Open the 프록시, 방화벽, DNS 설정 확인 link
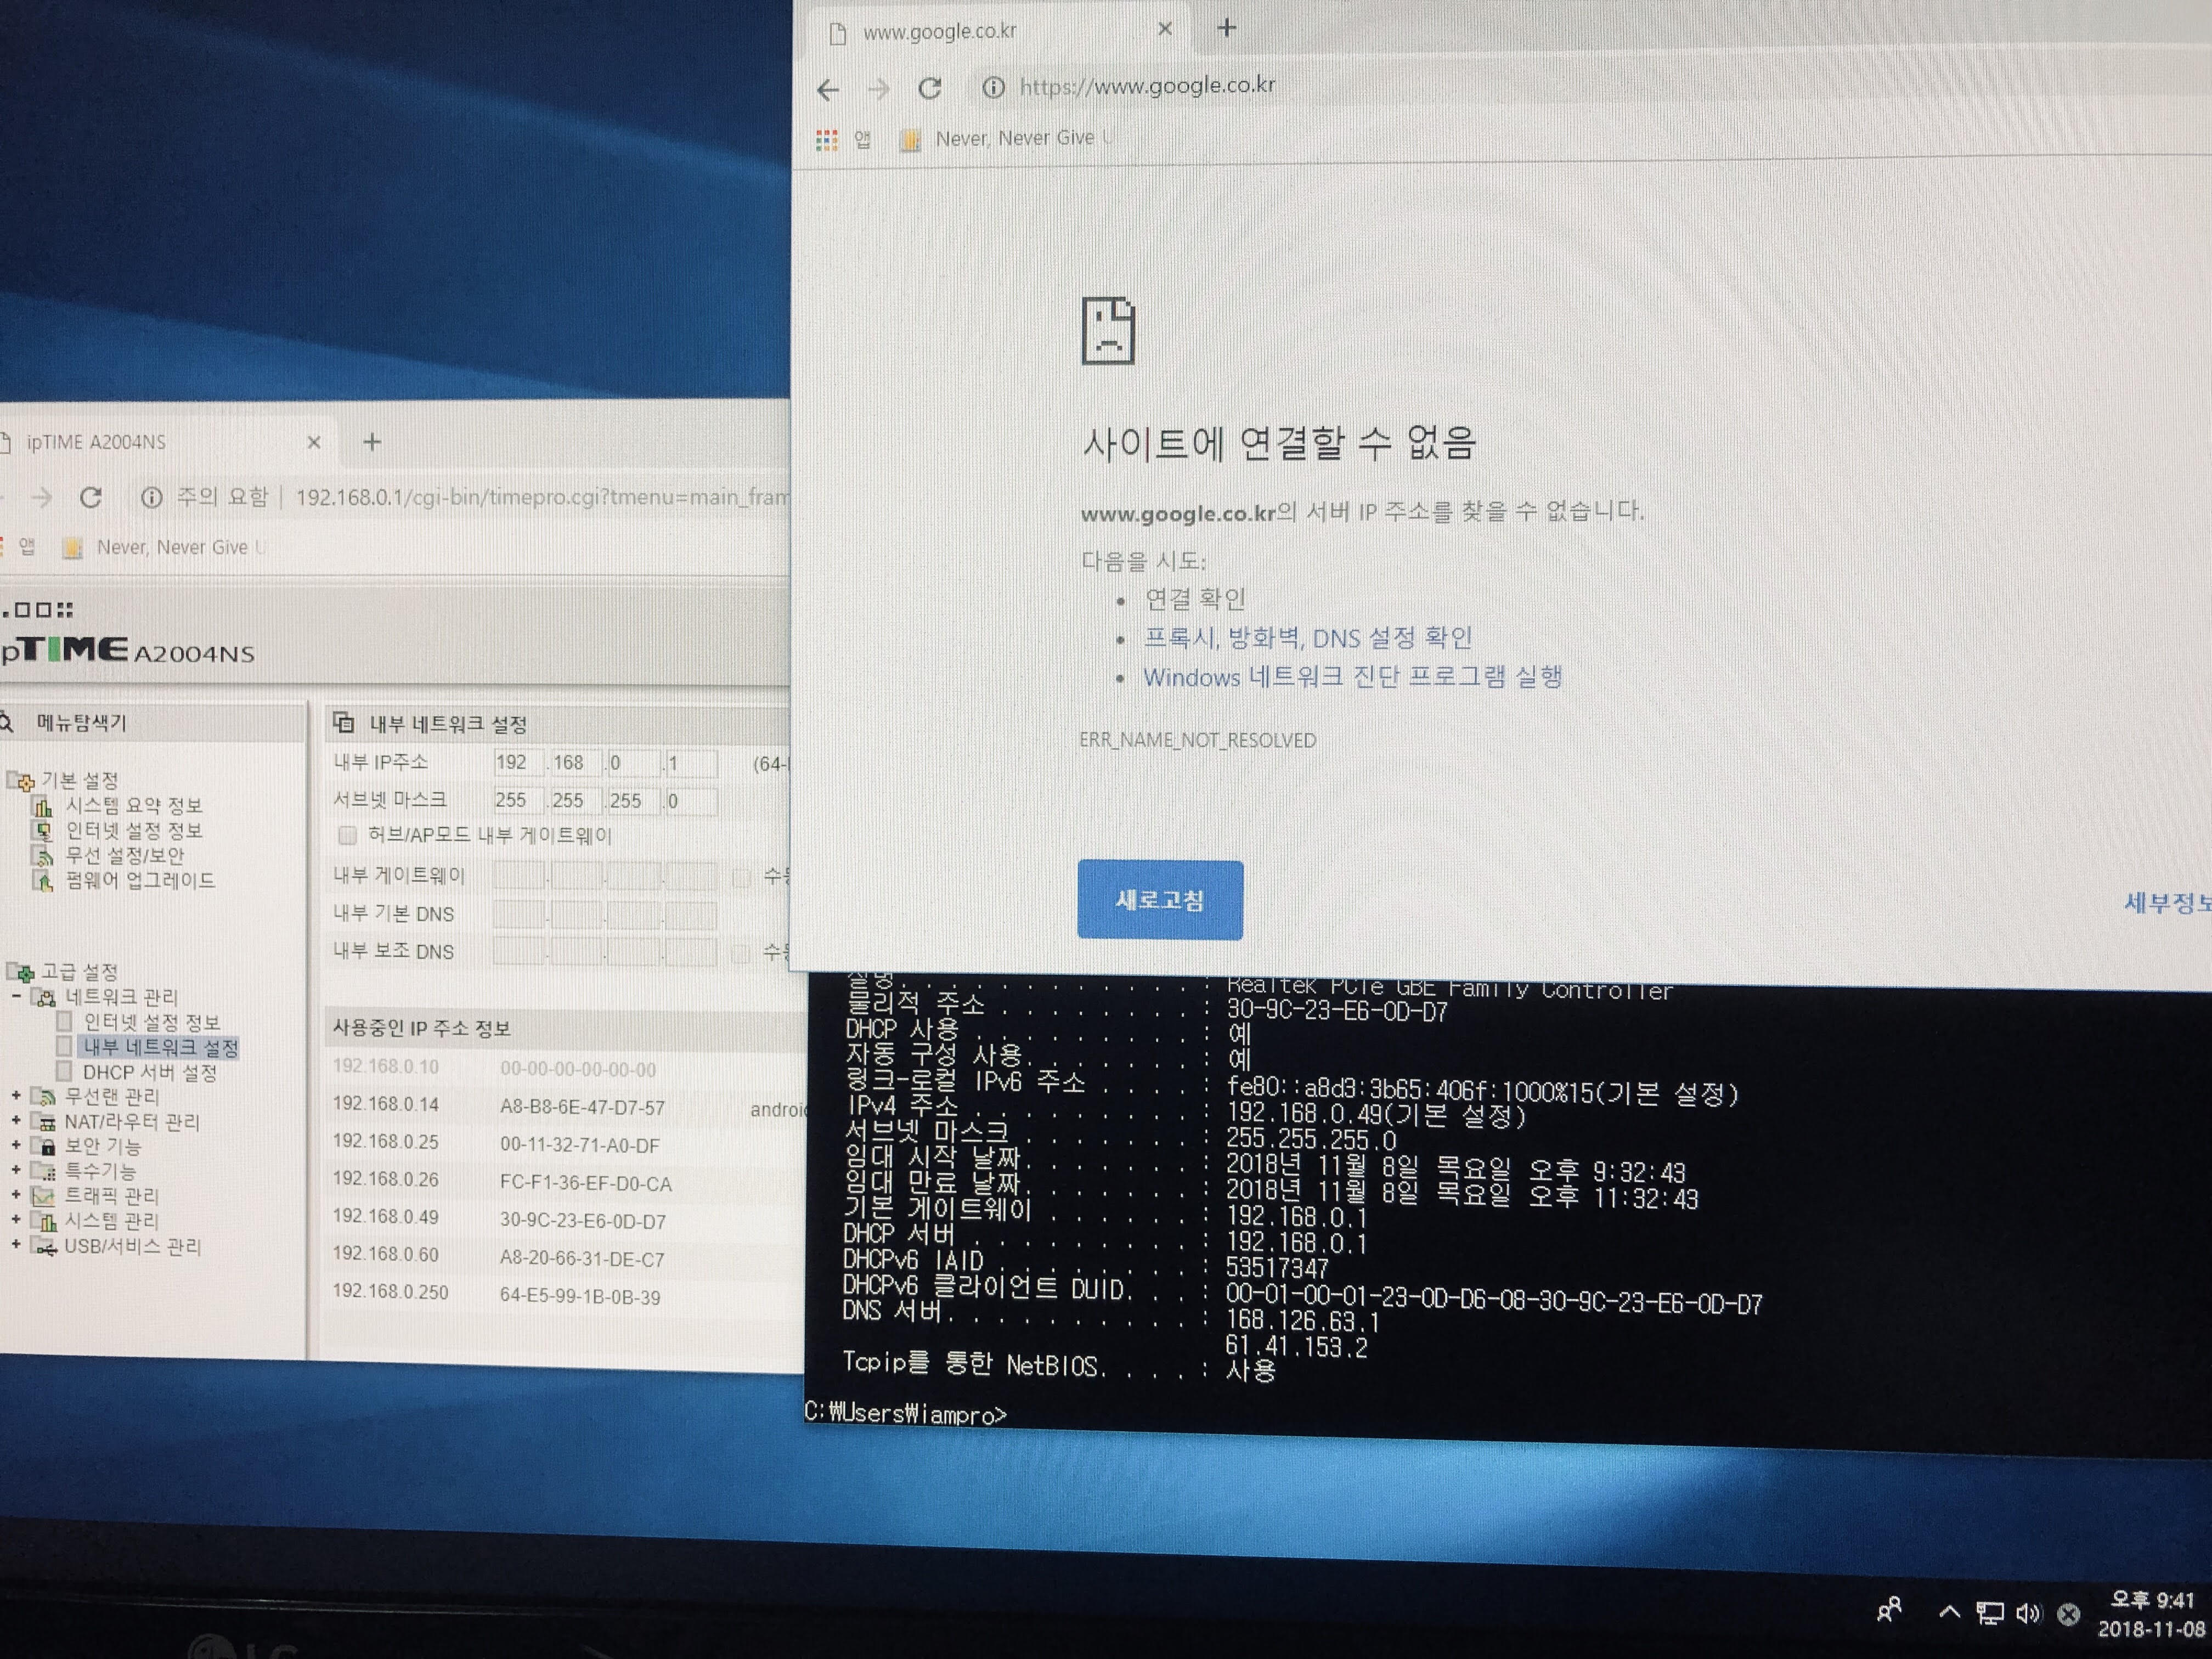Viewport: 2212px width, 1659px height. [x=1308, y=638]
